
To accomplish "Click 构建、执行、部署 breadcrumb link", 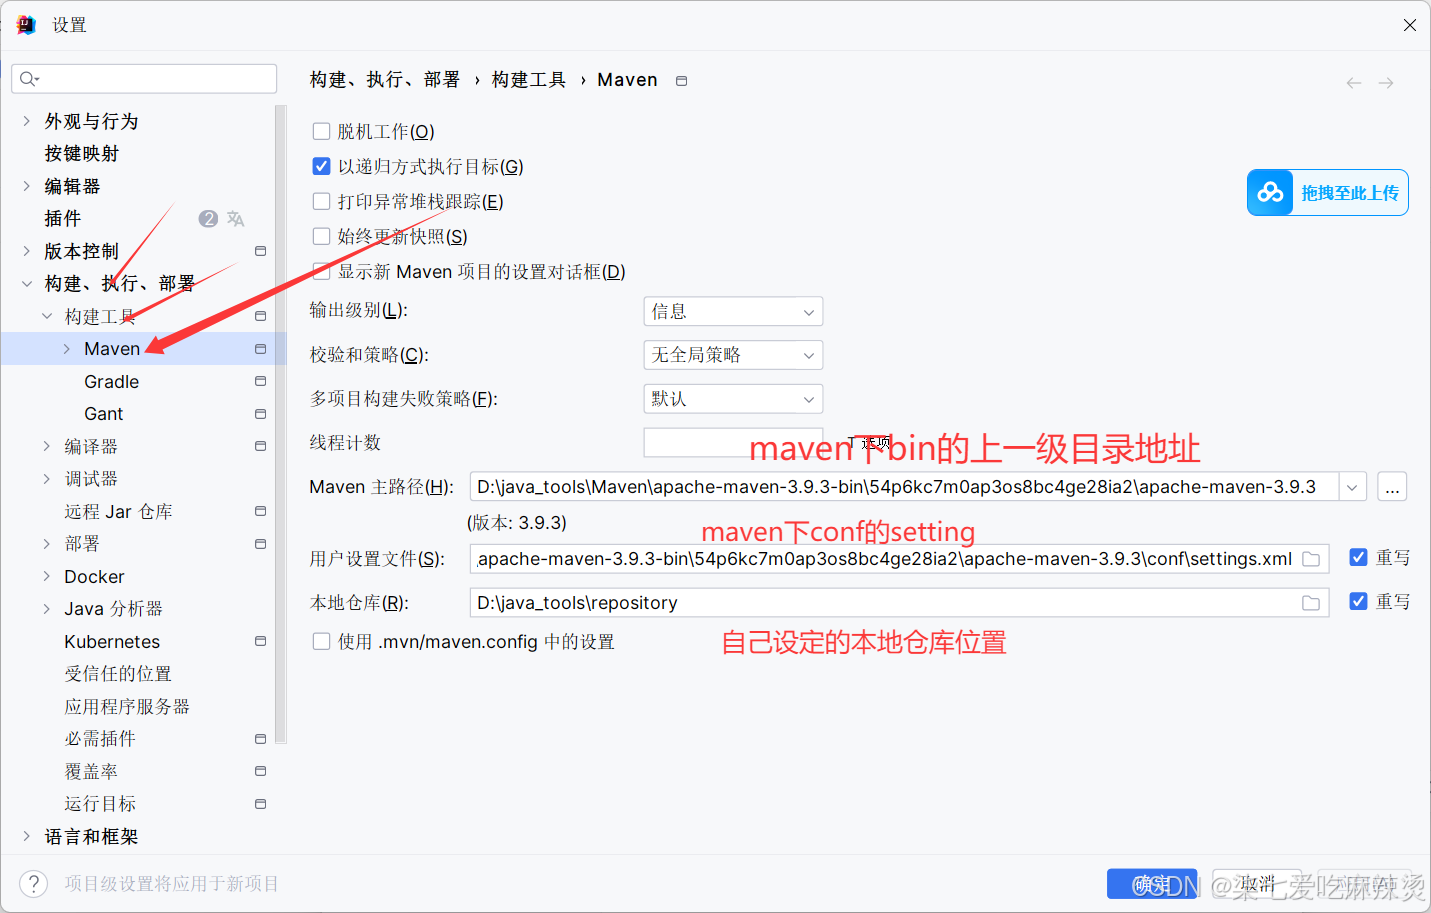I will point(385,80).
